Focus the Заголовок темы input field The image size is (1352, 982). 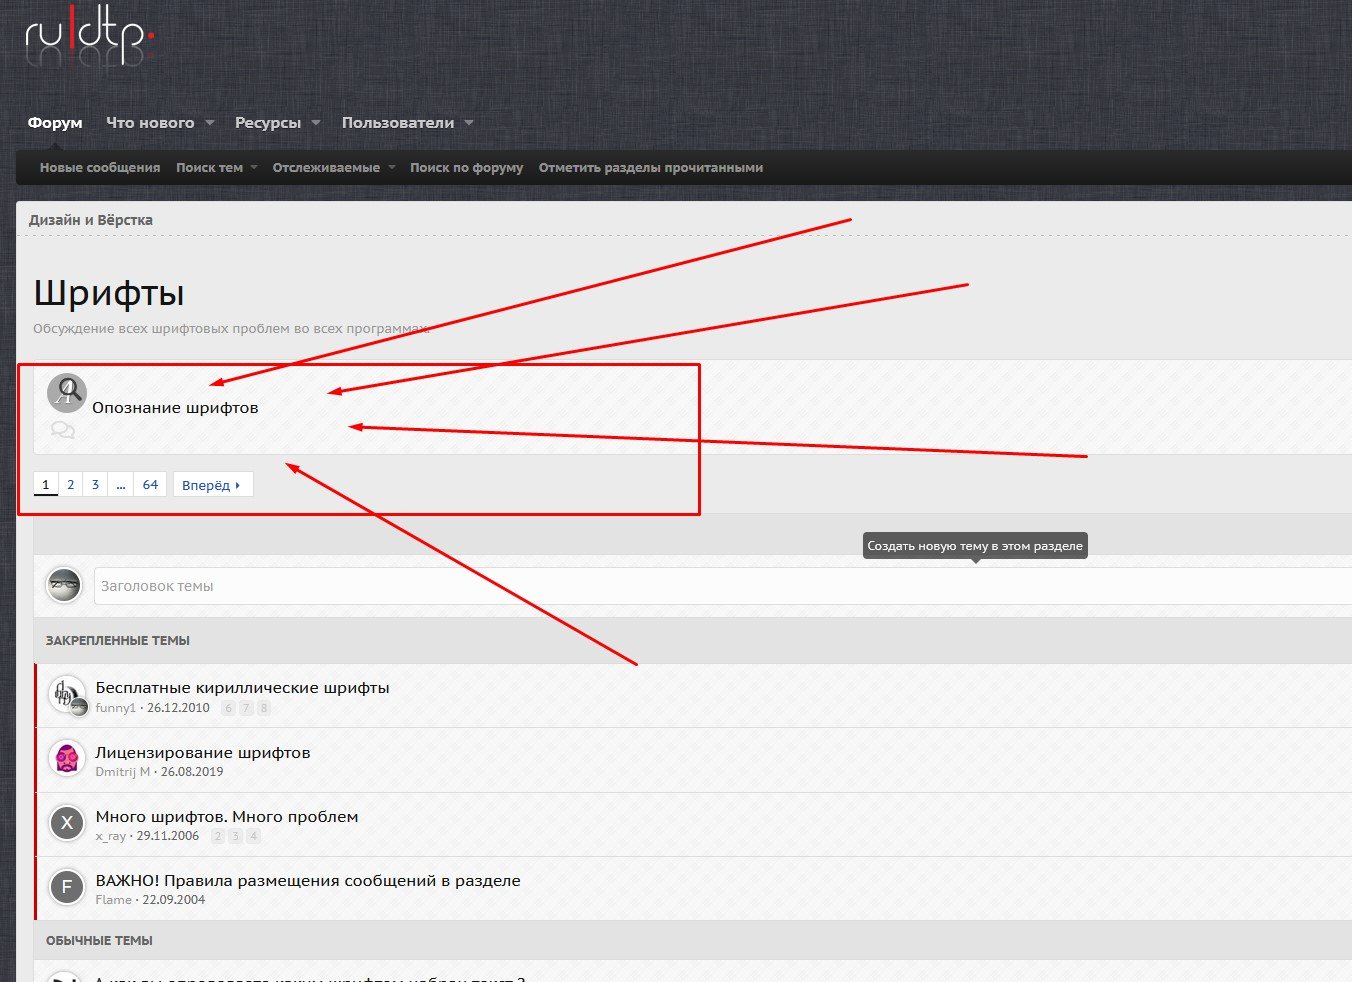coord(722,586)
